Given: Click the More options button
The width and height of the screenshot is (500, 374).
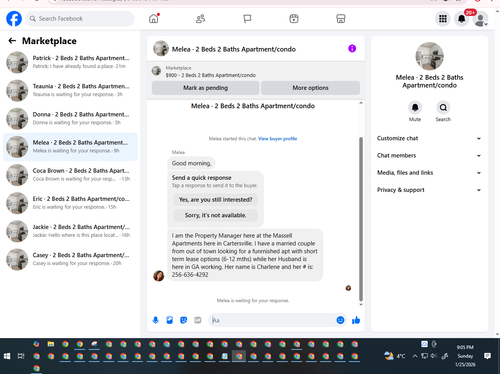Looking at the screenshot, I should [x=310, y=88].
